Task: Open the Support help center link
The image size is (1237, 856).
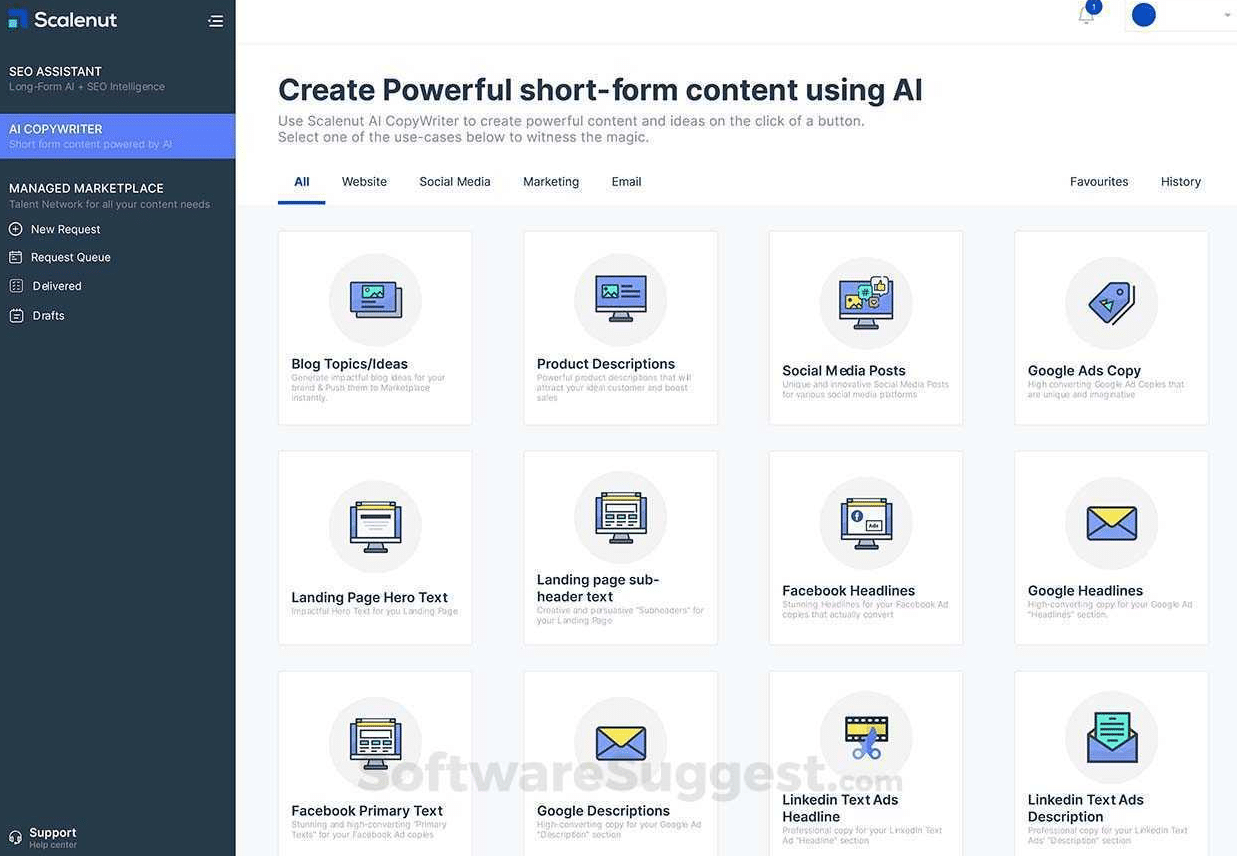Action: [x=53, y=838]
